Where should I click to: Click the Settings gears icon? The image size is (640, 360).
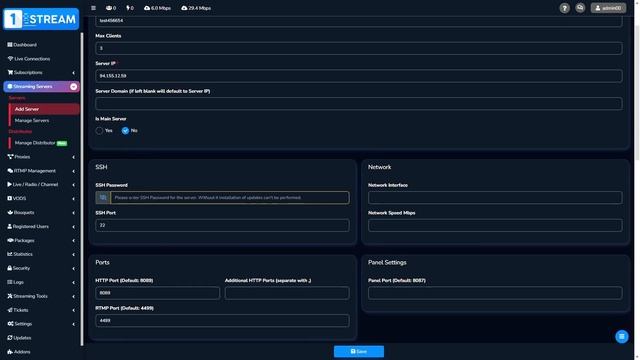[x=10, y=324]
